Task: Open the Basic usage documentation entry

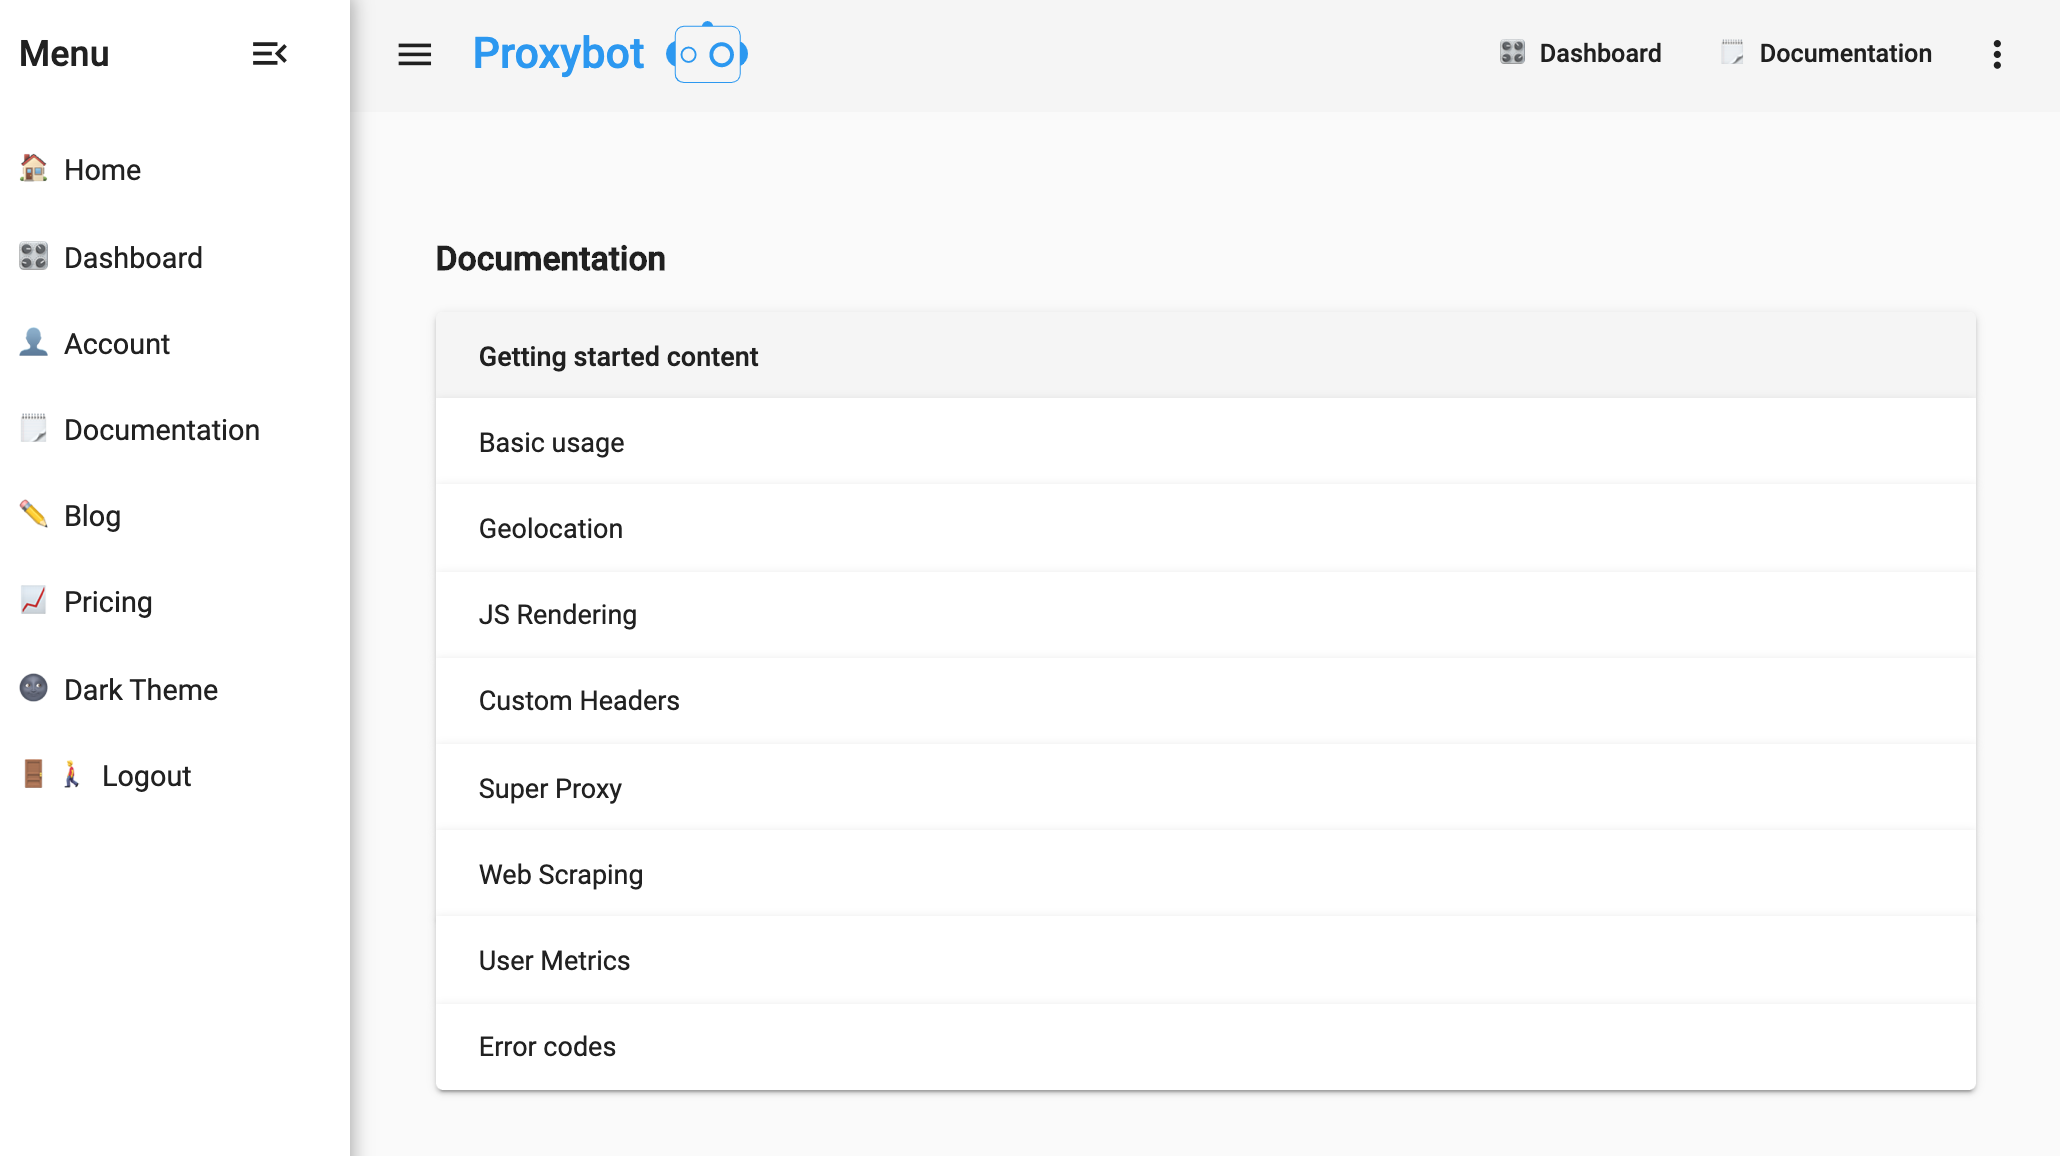Action: [1205, 442]
